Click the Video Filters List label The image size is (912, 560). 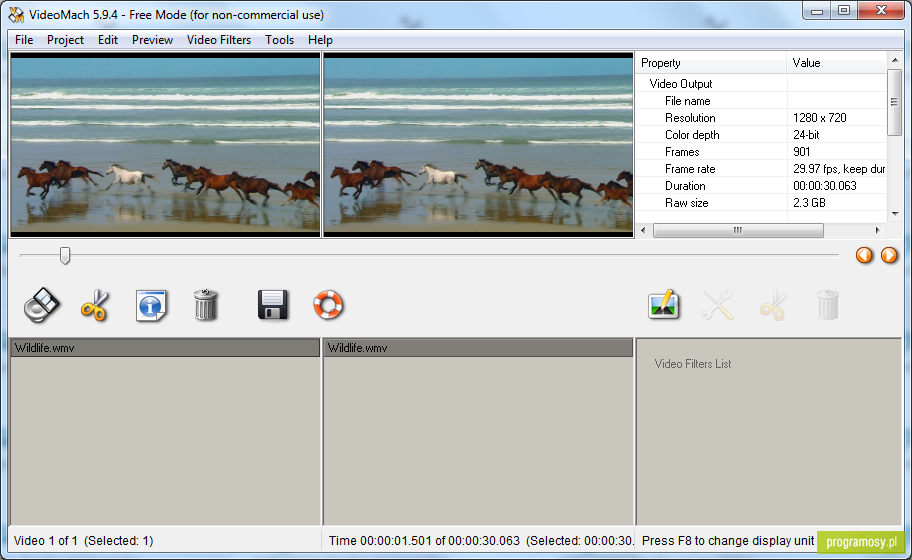tap(693, 364)
